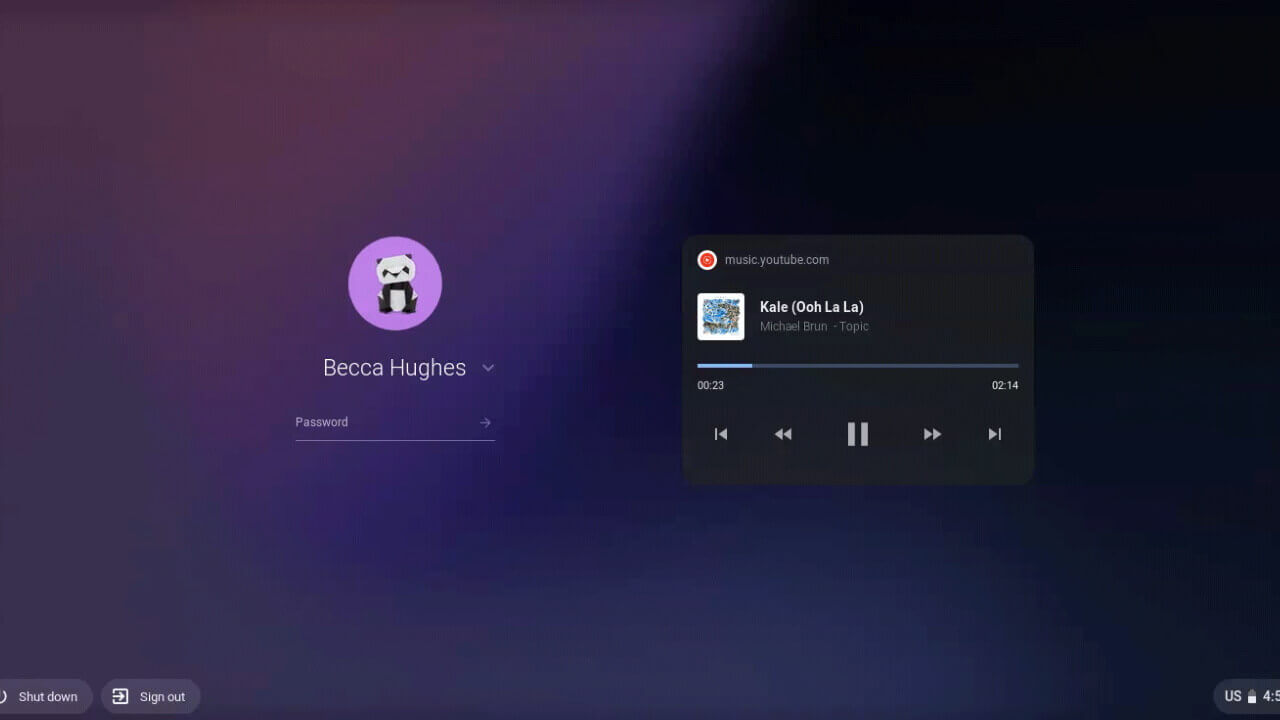Select the previous track icon
Screen dimensions: 1280x720
(x=720, y=433)
